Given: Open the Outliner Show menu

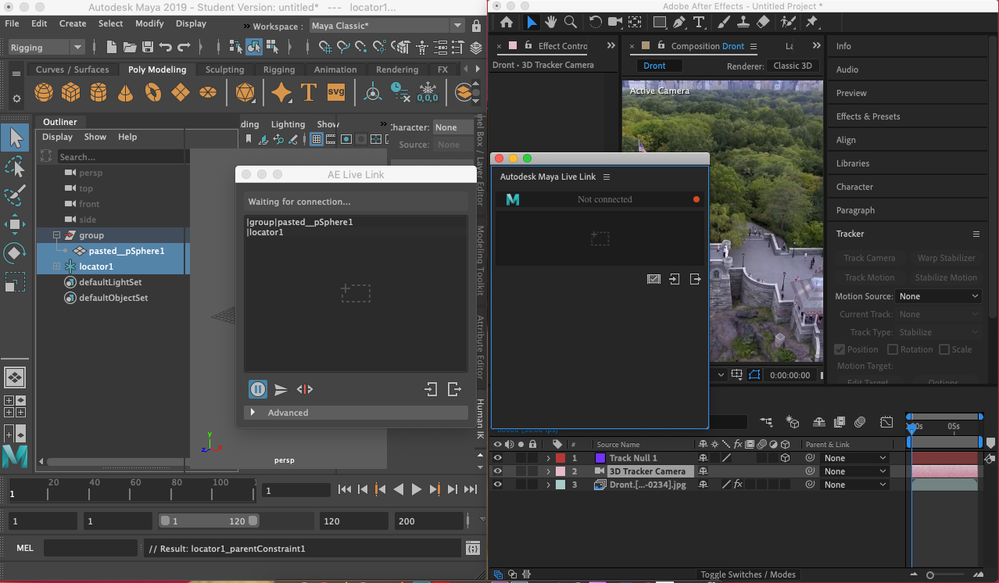Looking at the screenshot, I should click(x=95, y=137).
